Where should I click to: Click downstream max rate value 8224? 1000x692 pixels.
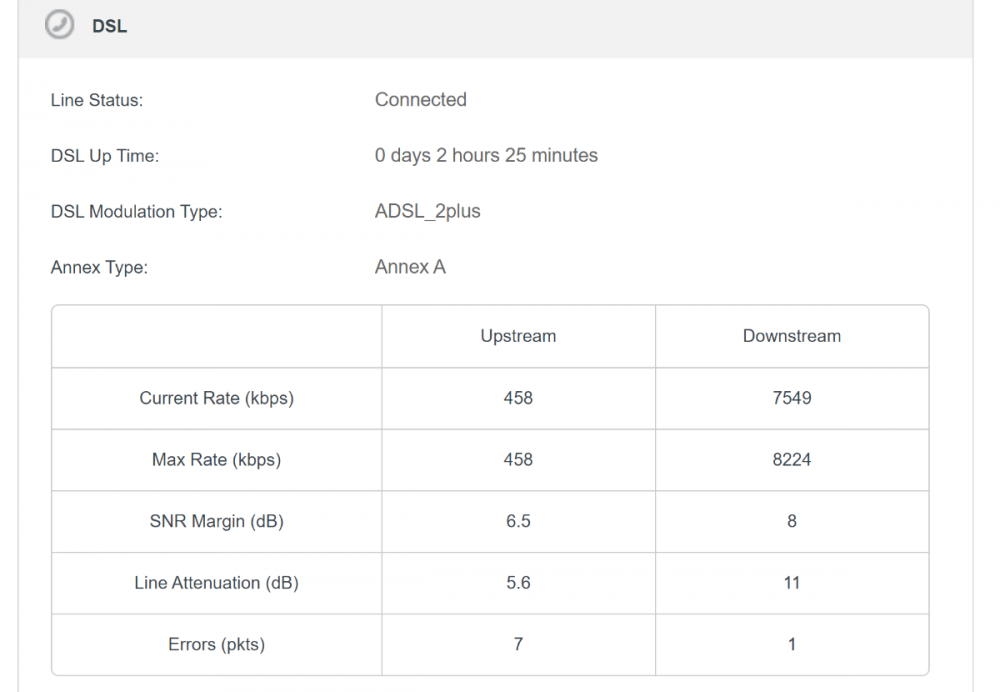click(x=791, y=460)
